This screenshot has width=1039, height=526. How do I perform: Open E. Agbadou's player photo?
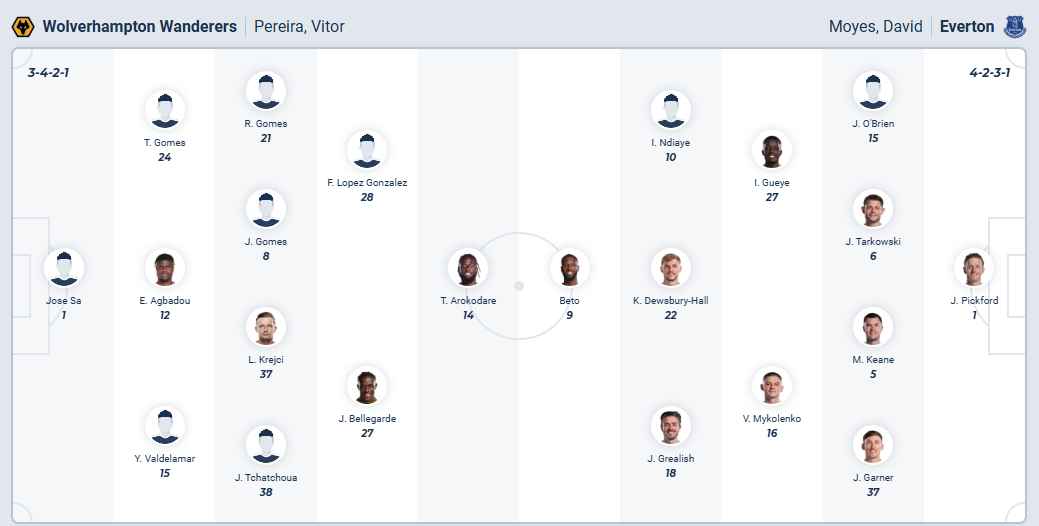tap(165, 268)
